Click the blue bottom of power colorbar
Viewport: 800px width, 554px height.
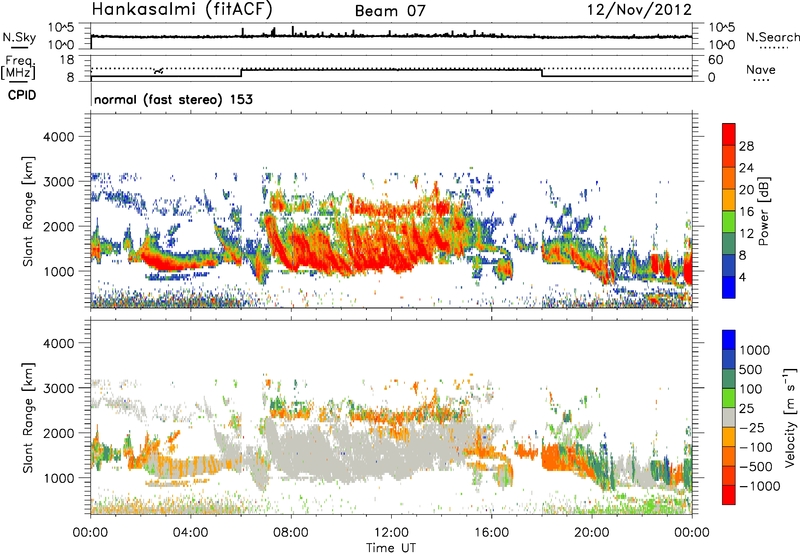click(729, 288)
